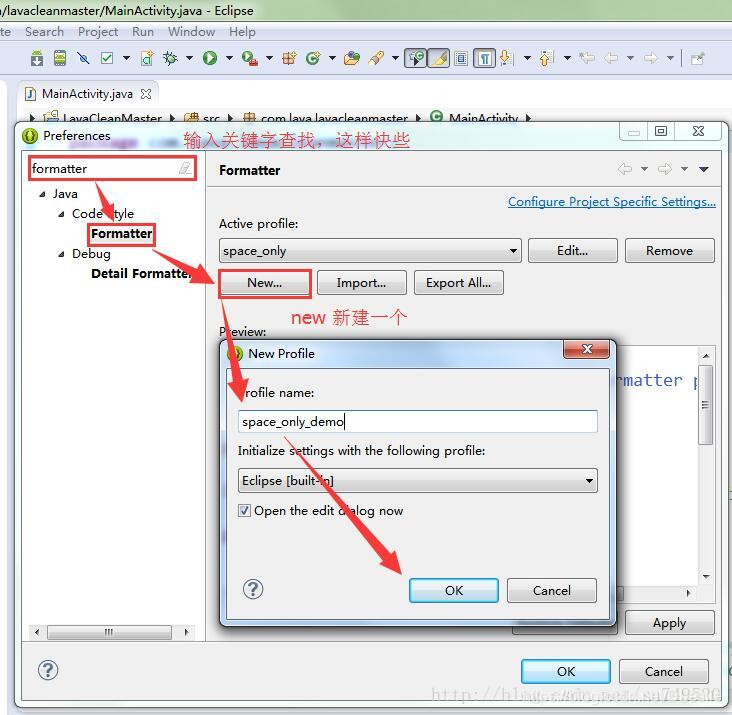Open dropdown arrow next to Run icon
This screenshot has width=732, height=715.
pyautogui.click(x=229, y=58)
